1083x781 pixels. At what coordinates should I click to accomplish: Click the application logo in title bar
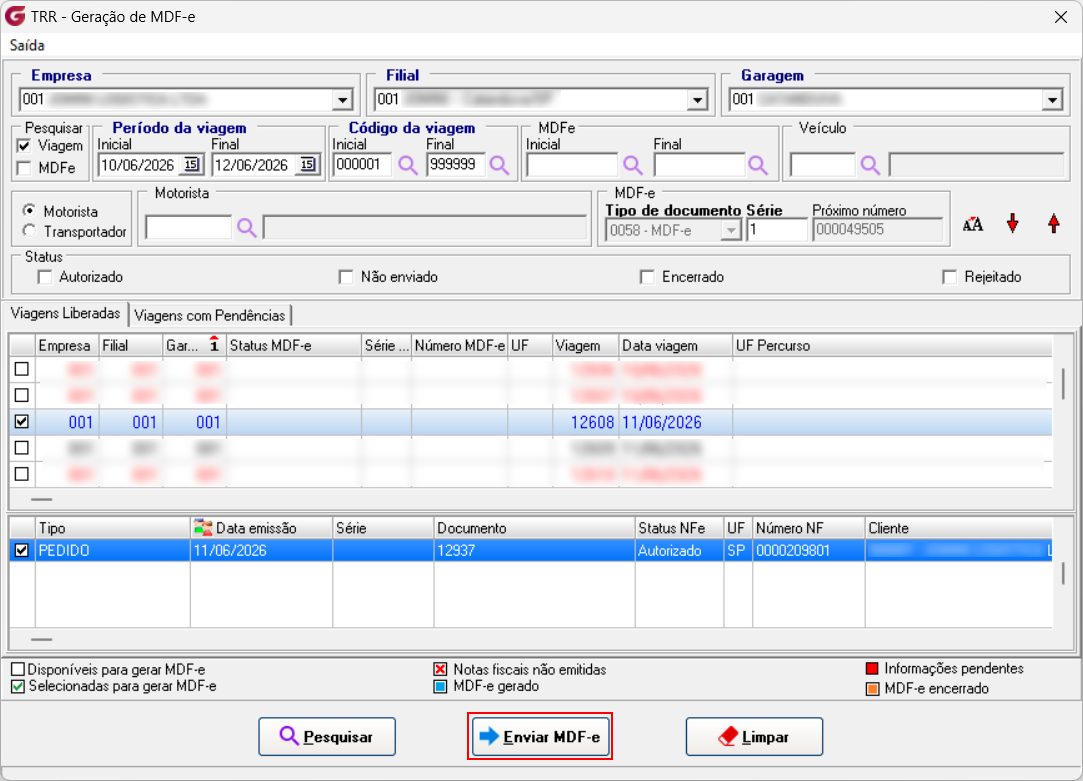click(15, 16)
